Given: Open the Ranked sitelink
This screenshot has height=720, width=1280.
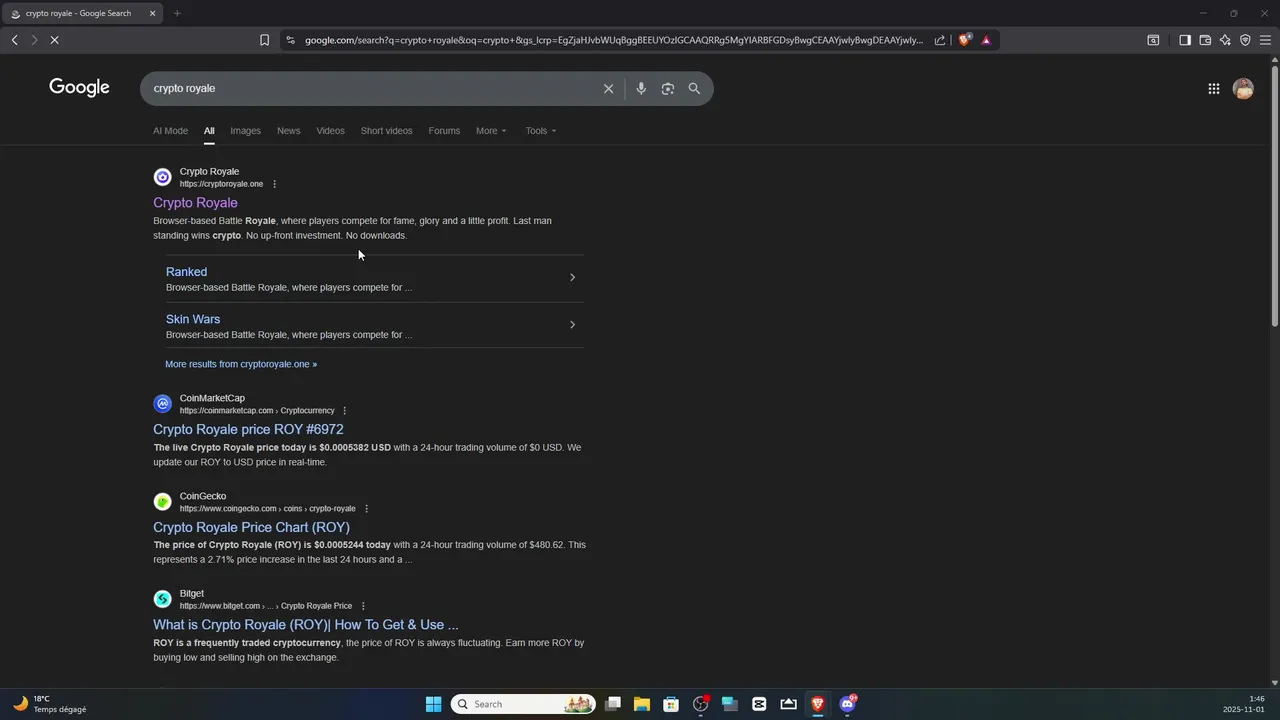Looking at the screenshot, I should pyautogui.click(x=186, y=272).
